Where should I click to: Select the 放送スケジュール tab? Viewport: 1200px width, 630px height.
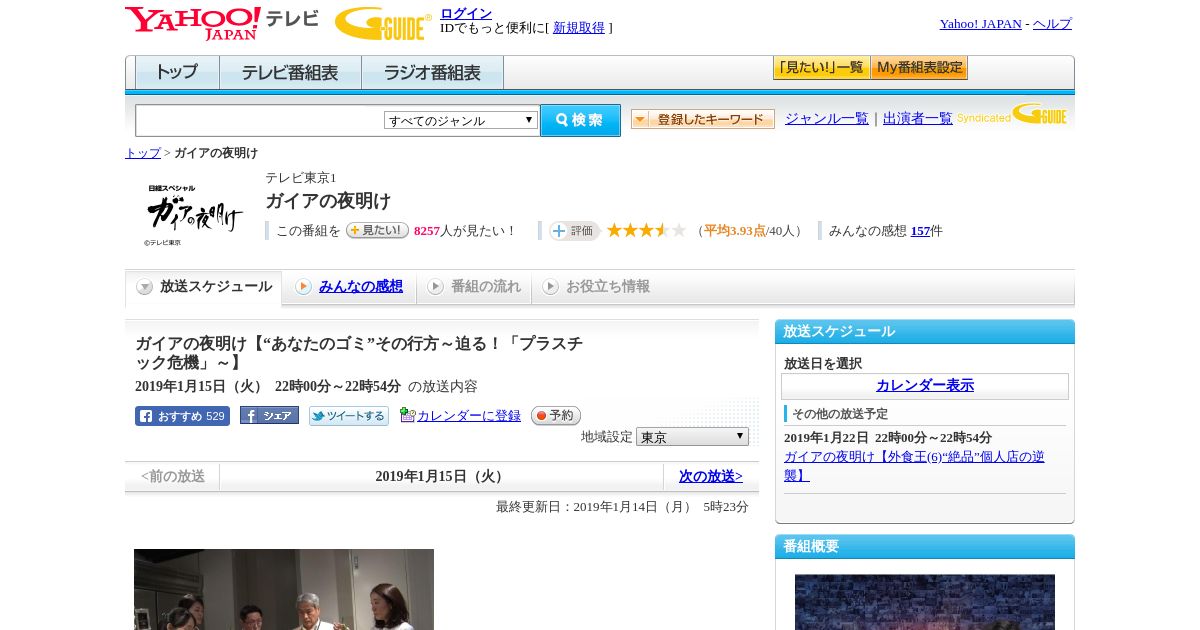pos(204,287)
